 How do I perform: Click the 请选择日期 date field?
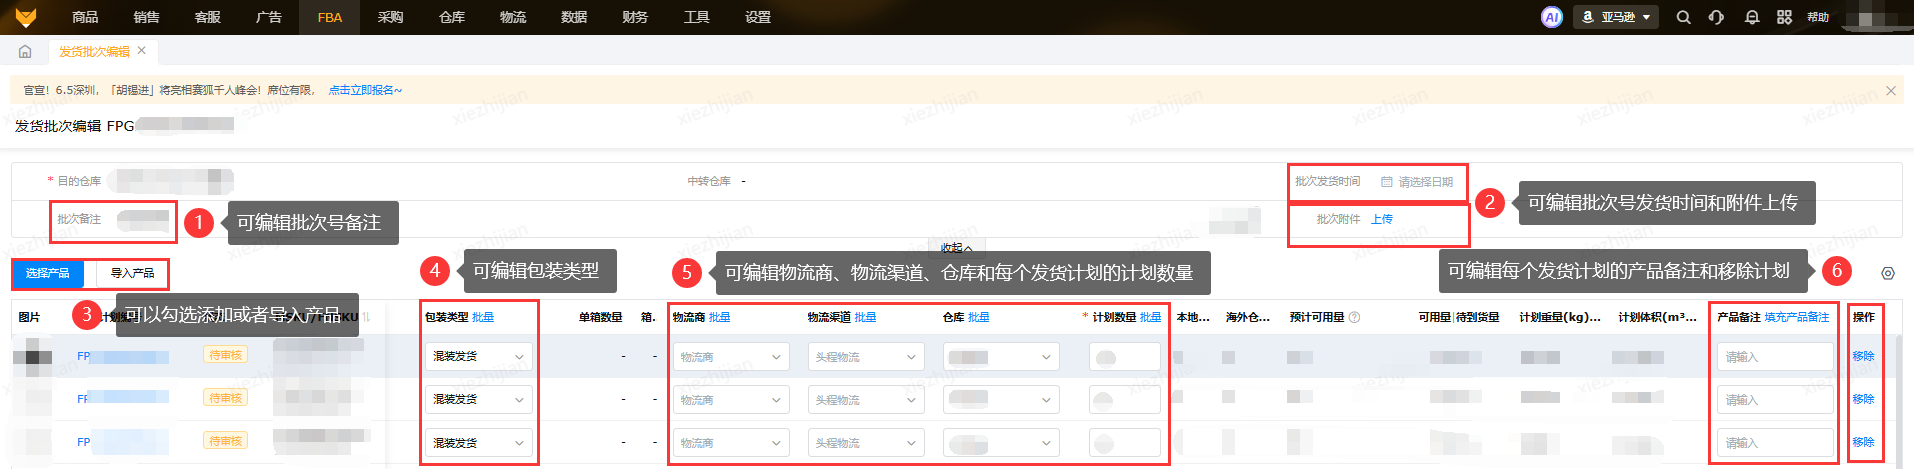[x=1417, y=182]
